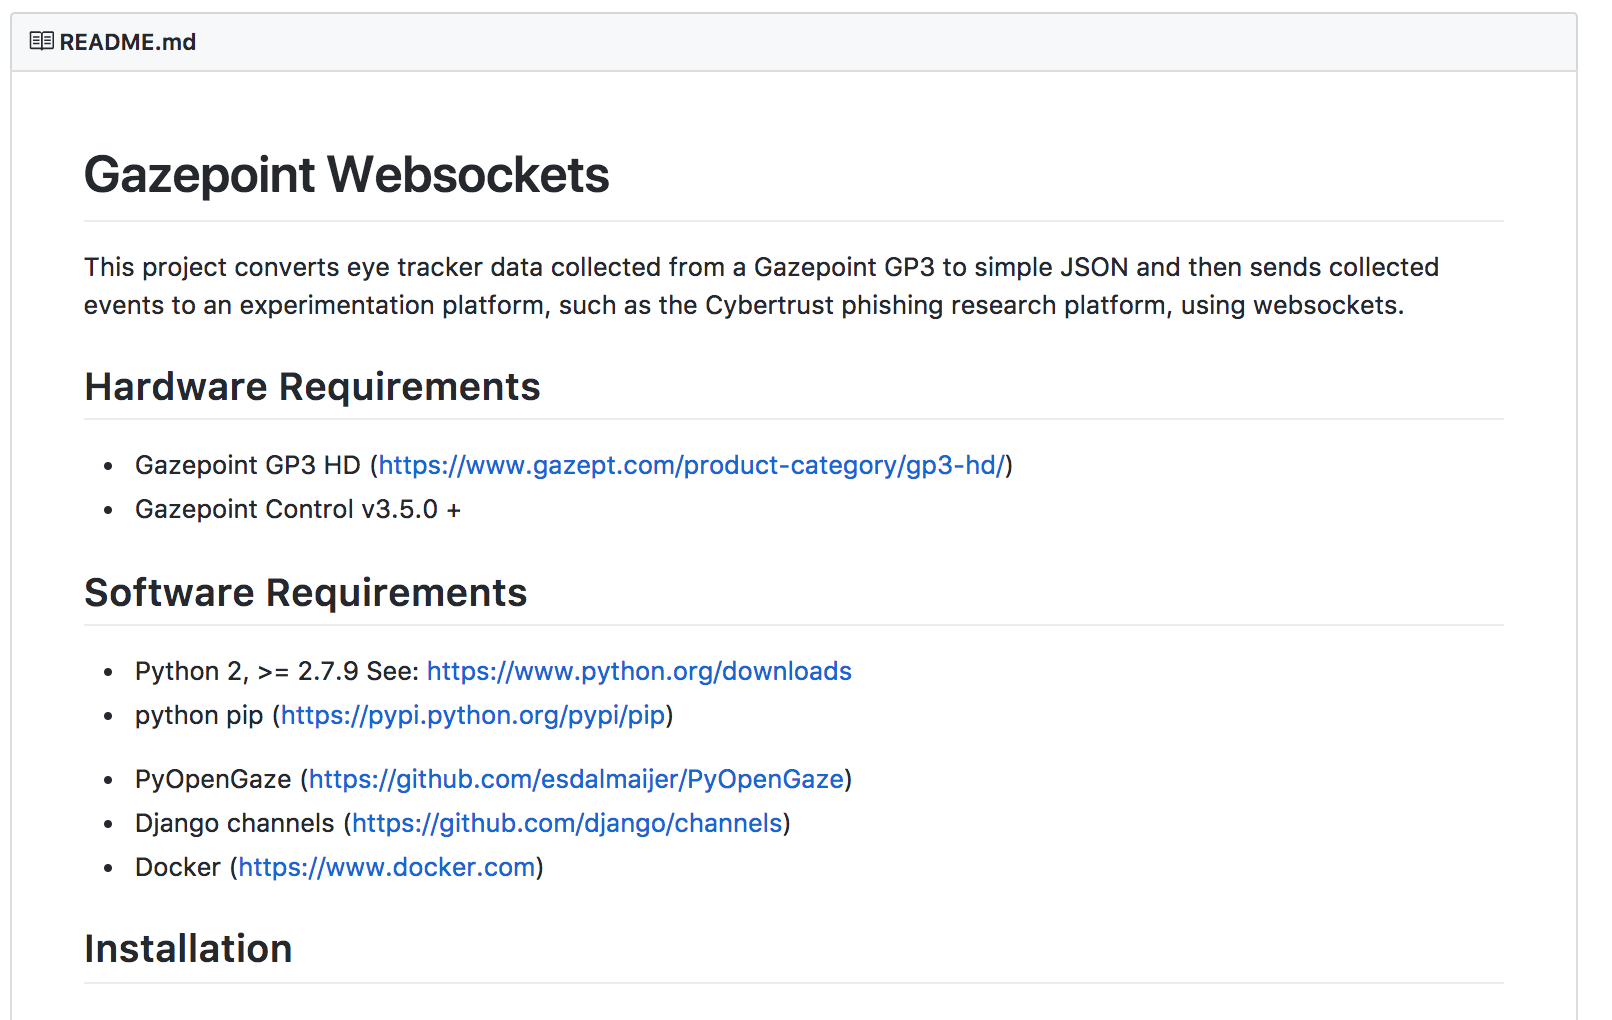Click the README book icon
The image size is (1612, 1020).
tap(41, 41)
